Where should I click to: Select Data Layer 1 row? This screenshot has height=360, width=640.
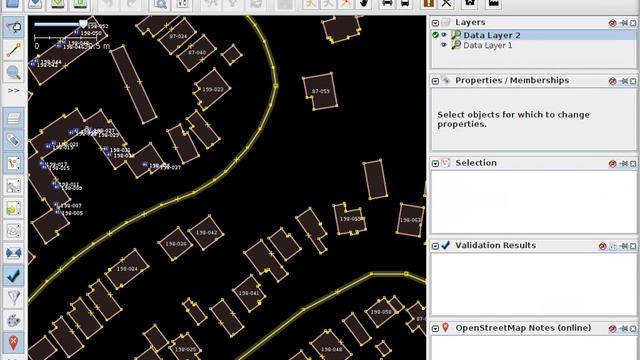tap(533, 45)
